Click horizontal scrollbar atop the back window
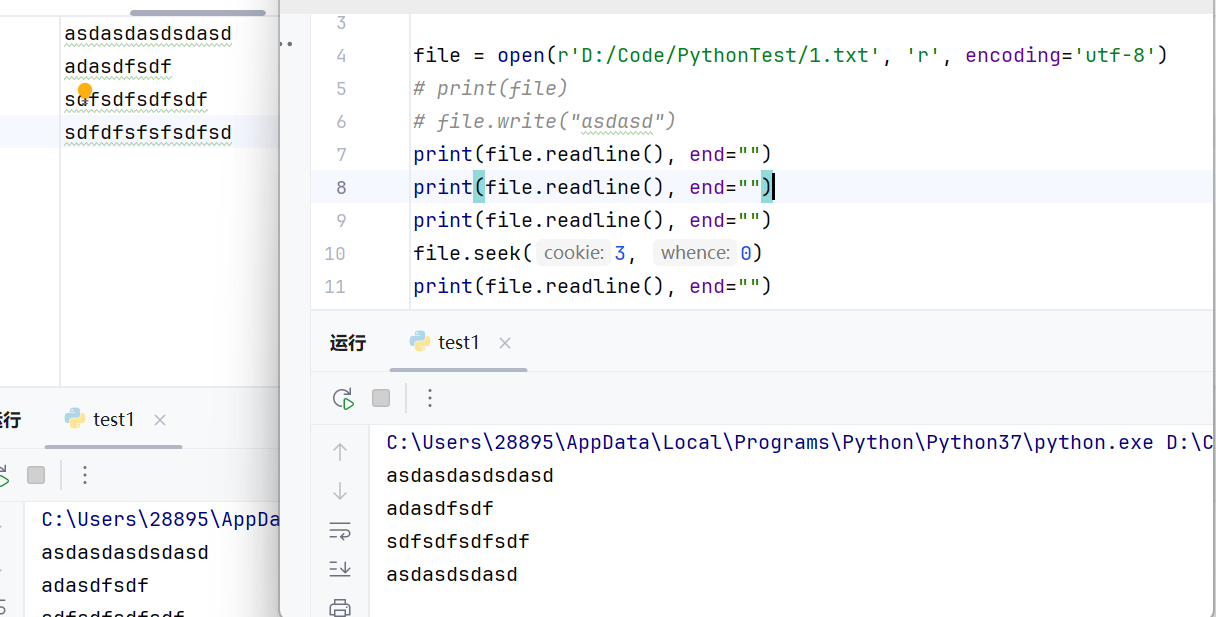Viewport: 1216px width, 617px height. coord(198,13)
